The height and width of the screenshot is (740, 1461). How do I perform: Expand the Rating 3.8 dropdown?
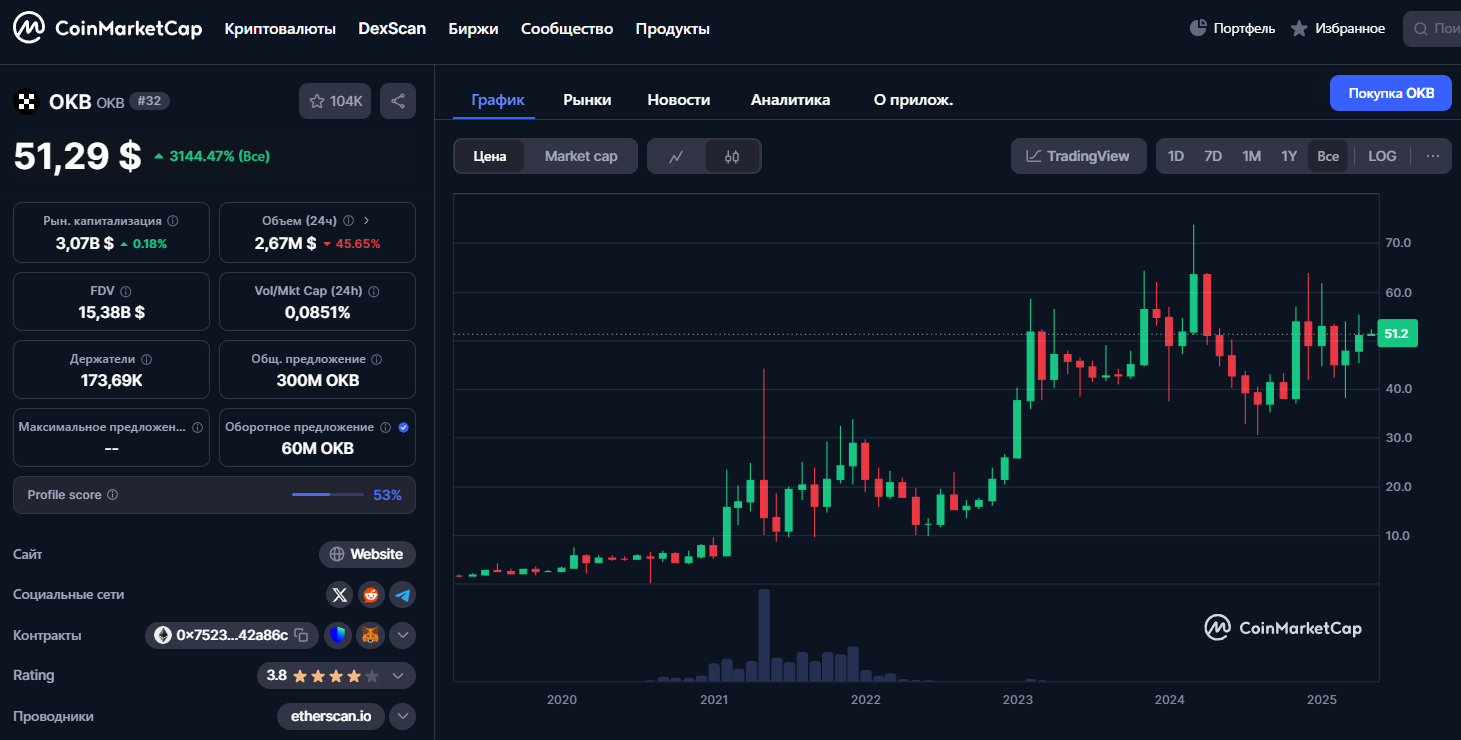[x=398, y=676]
